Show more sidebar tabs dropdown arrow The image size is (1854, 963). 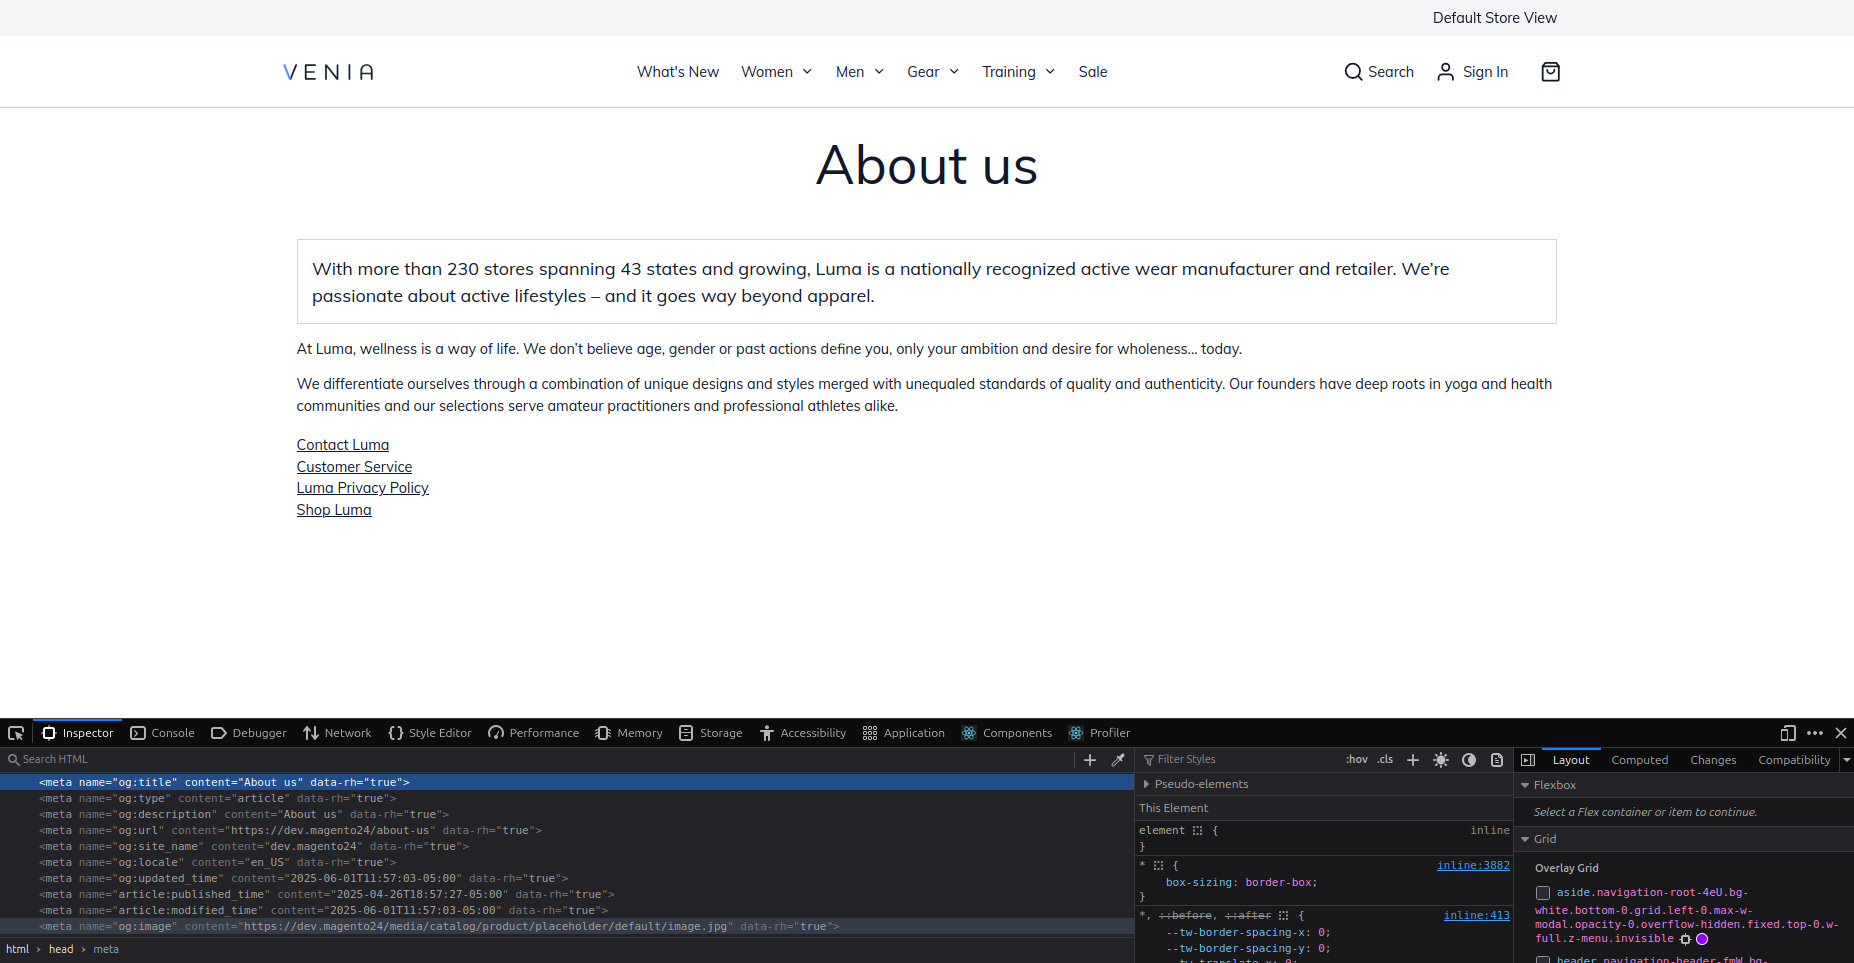point(1846,760)
